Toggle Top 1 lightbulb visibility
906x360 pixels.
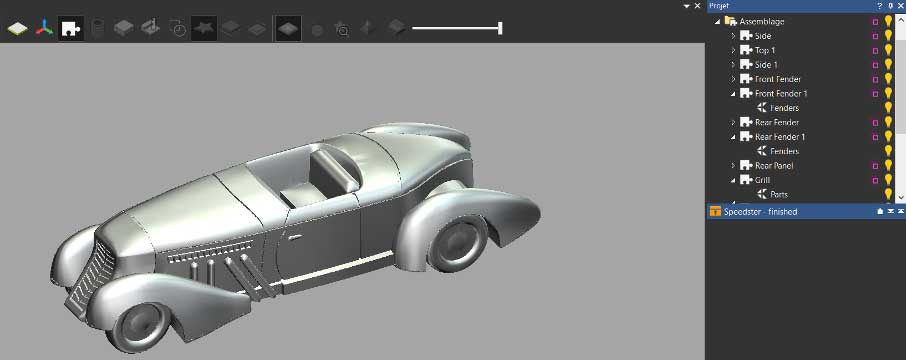888,50
